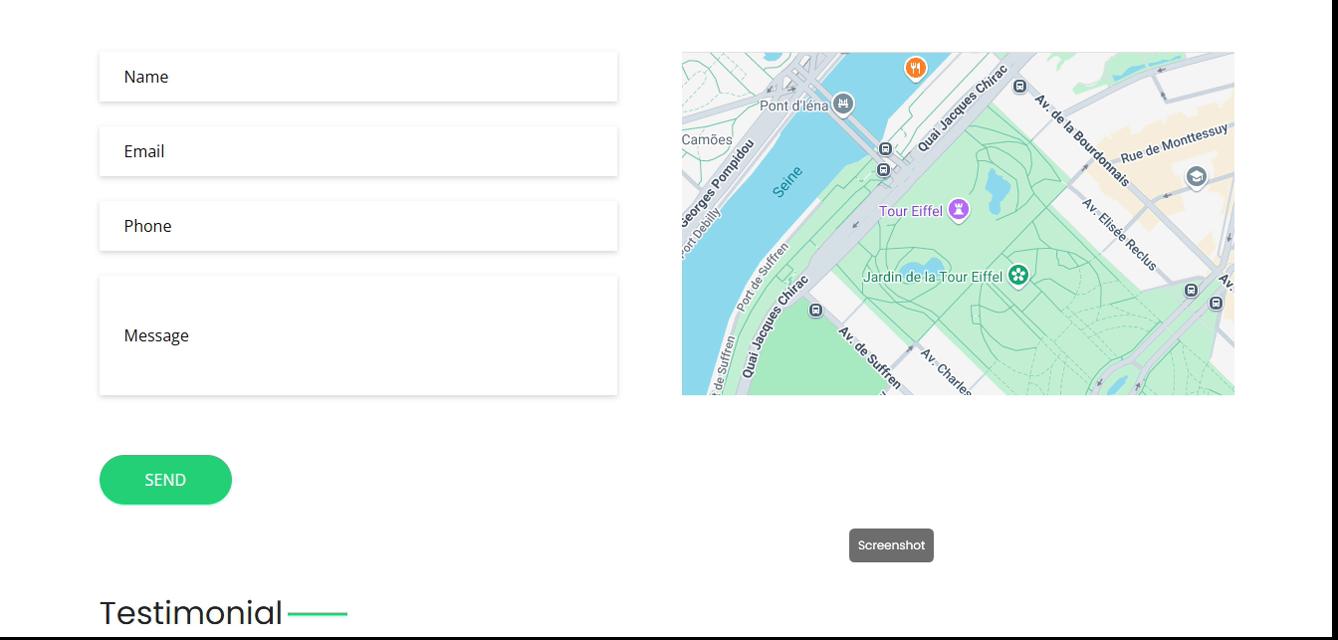Select the Phone input box

coord(358,226)
